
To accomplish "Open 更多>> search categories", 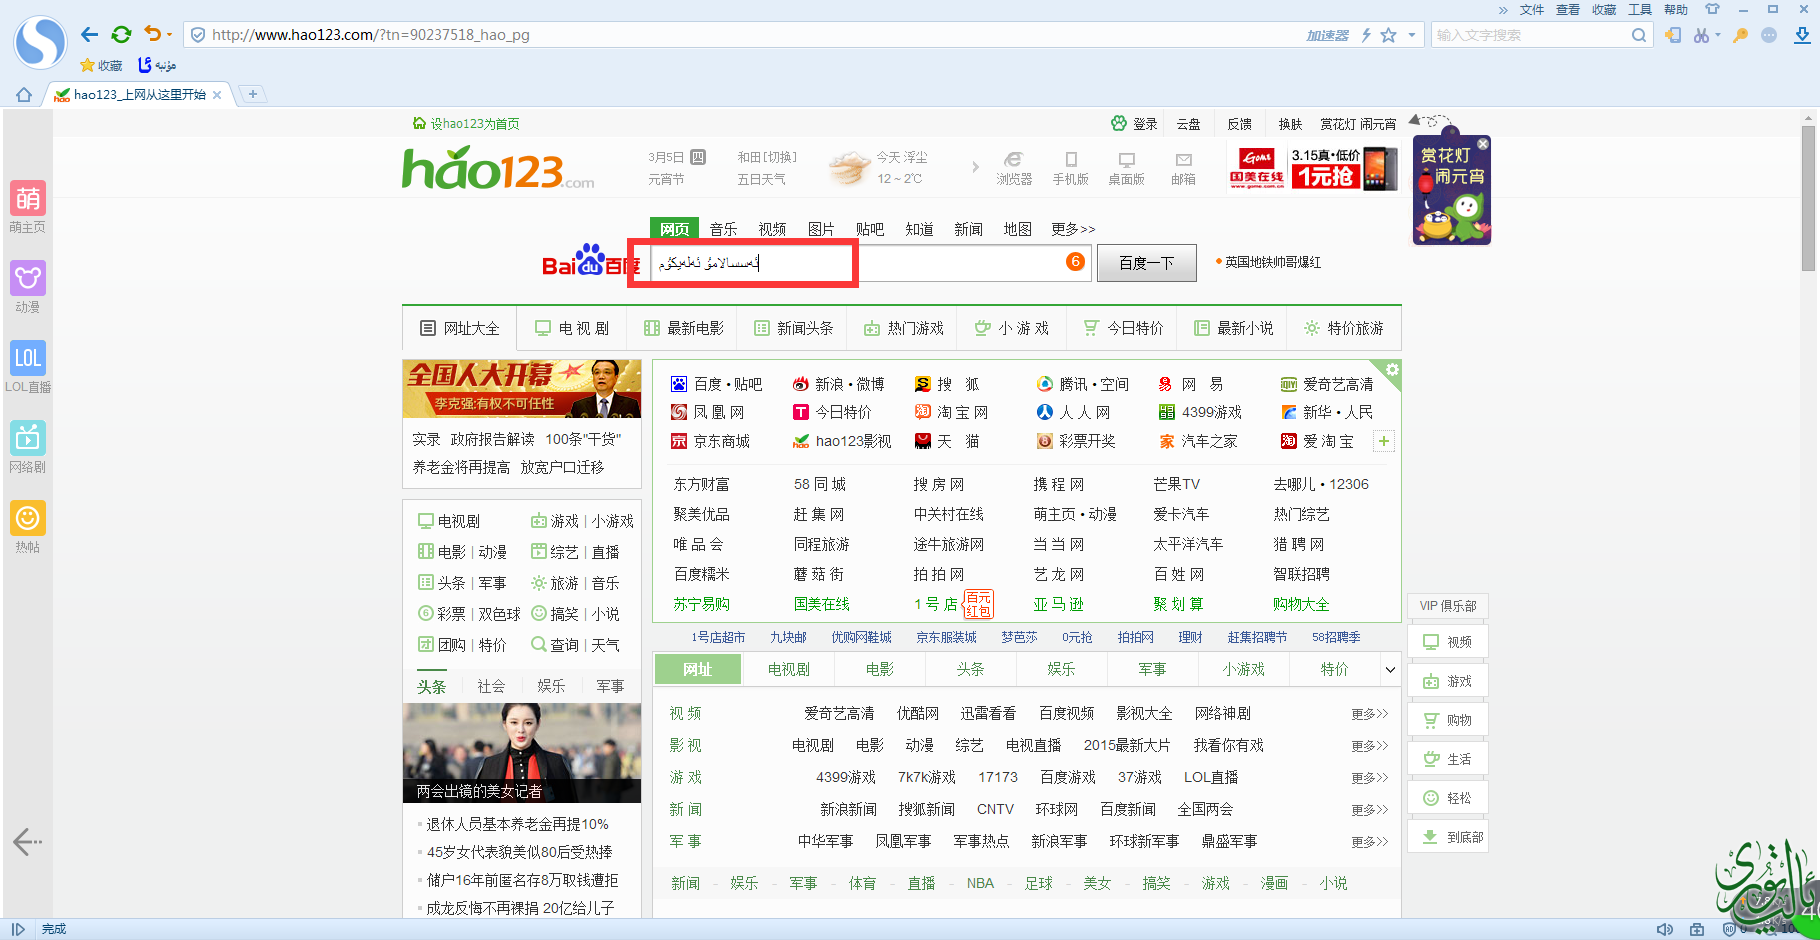I will [x=1073, y=229].
